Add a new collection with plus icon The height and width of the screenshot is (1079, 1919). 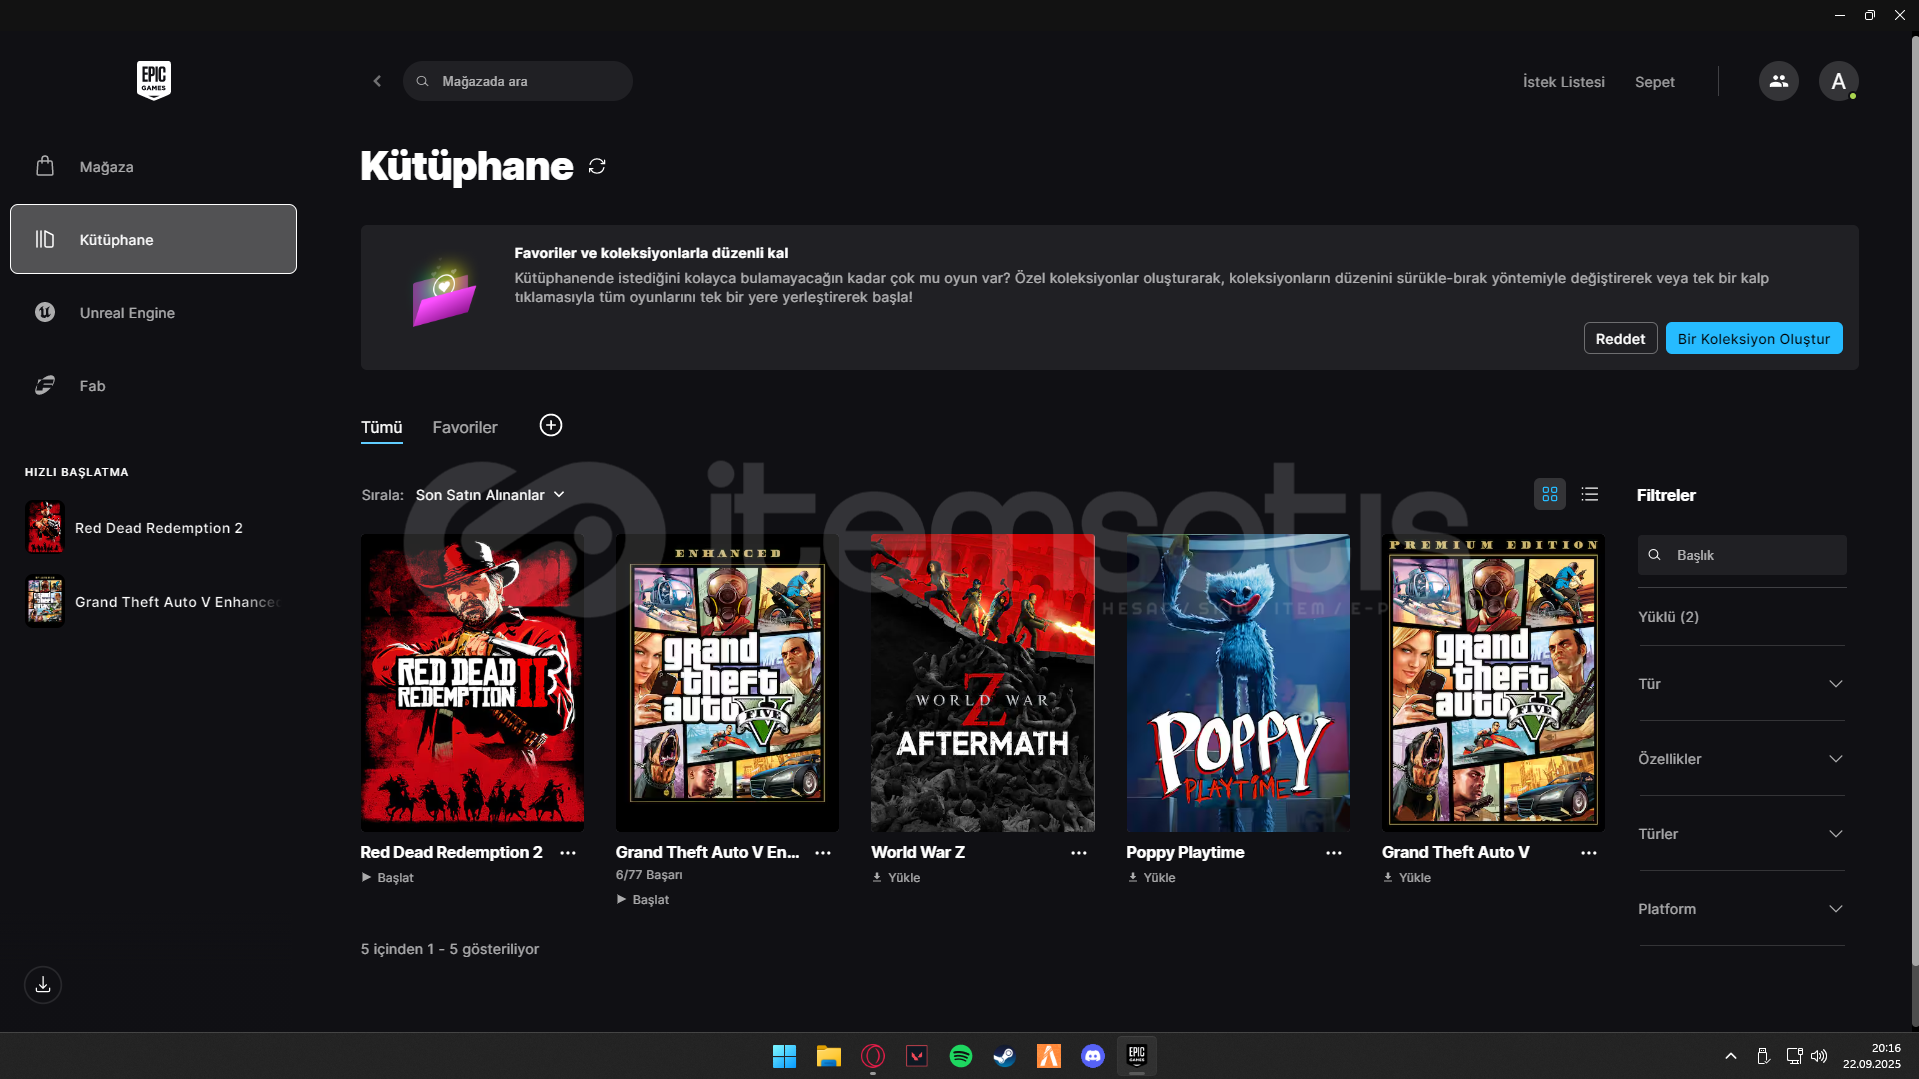tap(550, 426)
